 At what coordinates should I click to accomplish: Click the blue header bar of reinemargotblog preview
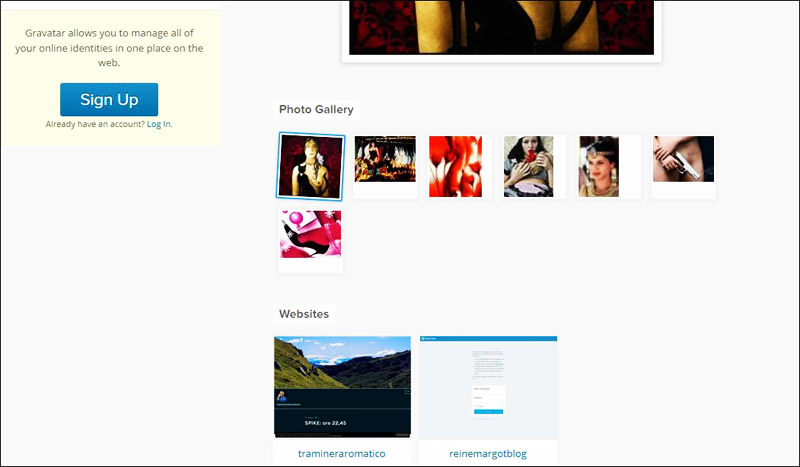488,339
